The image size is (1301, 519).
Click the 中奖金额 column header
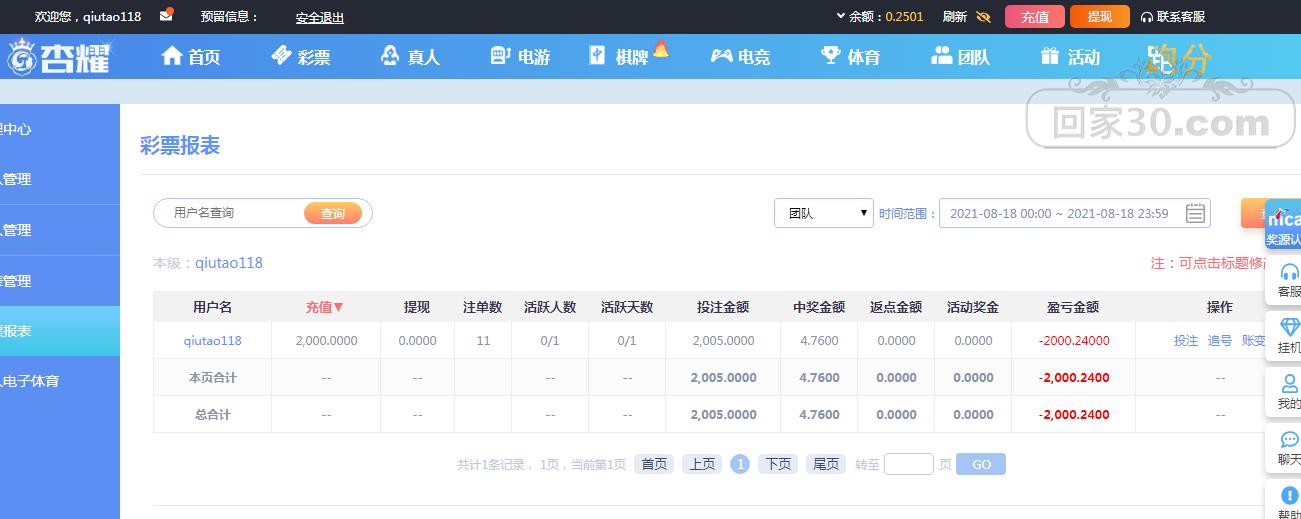[819, 307]
